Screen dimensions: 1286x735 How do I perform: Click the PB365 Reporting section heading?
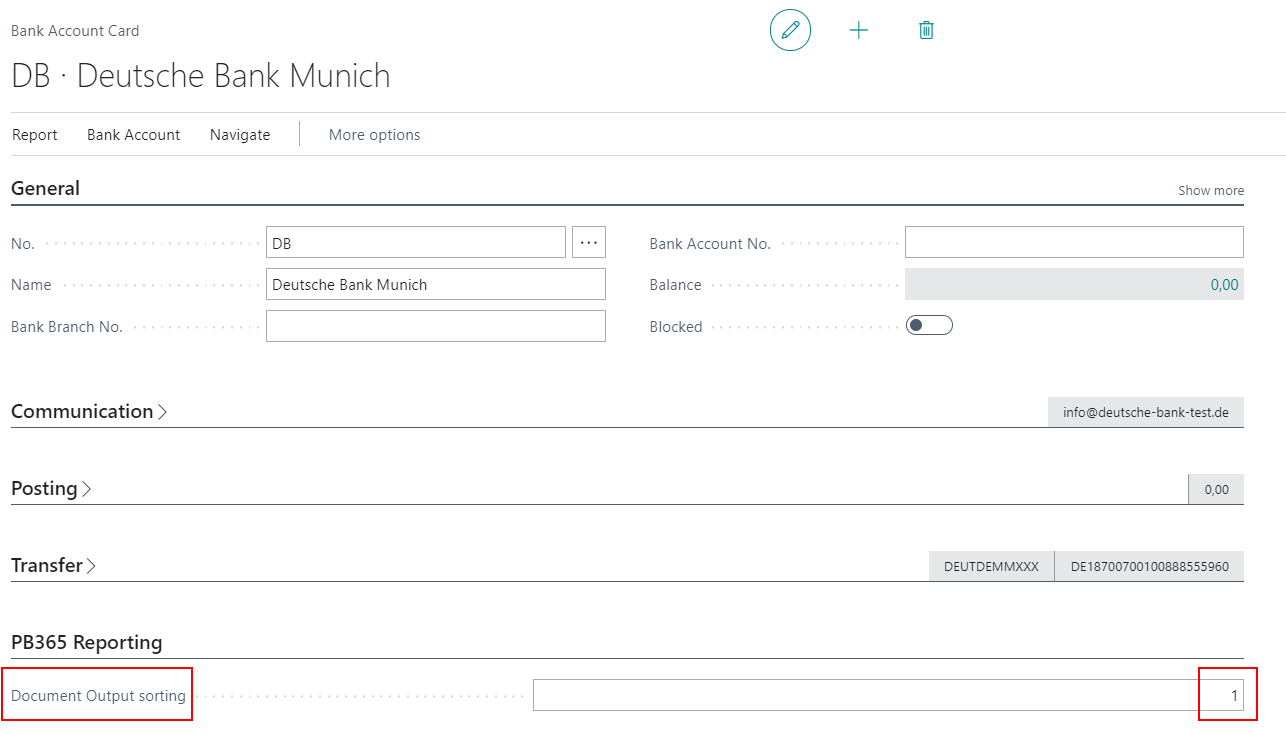coord(86,642)
